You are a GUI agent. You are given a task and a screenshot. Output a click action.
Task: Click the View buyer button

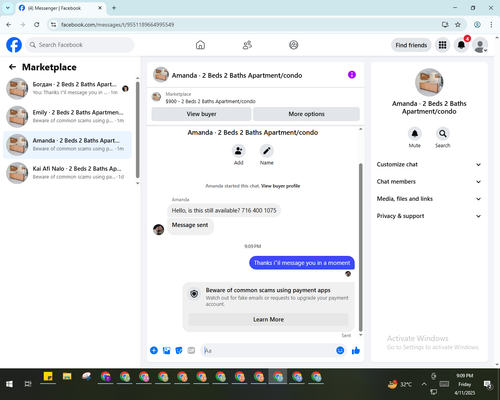pyautogui.click(x=201, y=114)
